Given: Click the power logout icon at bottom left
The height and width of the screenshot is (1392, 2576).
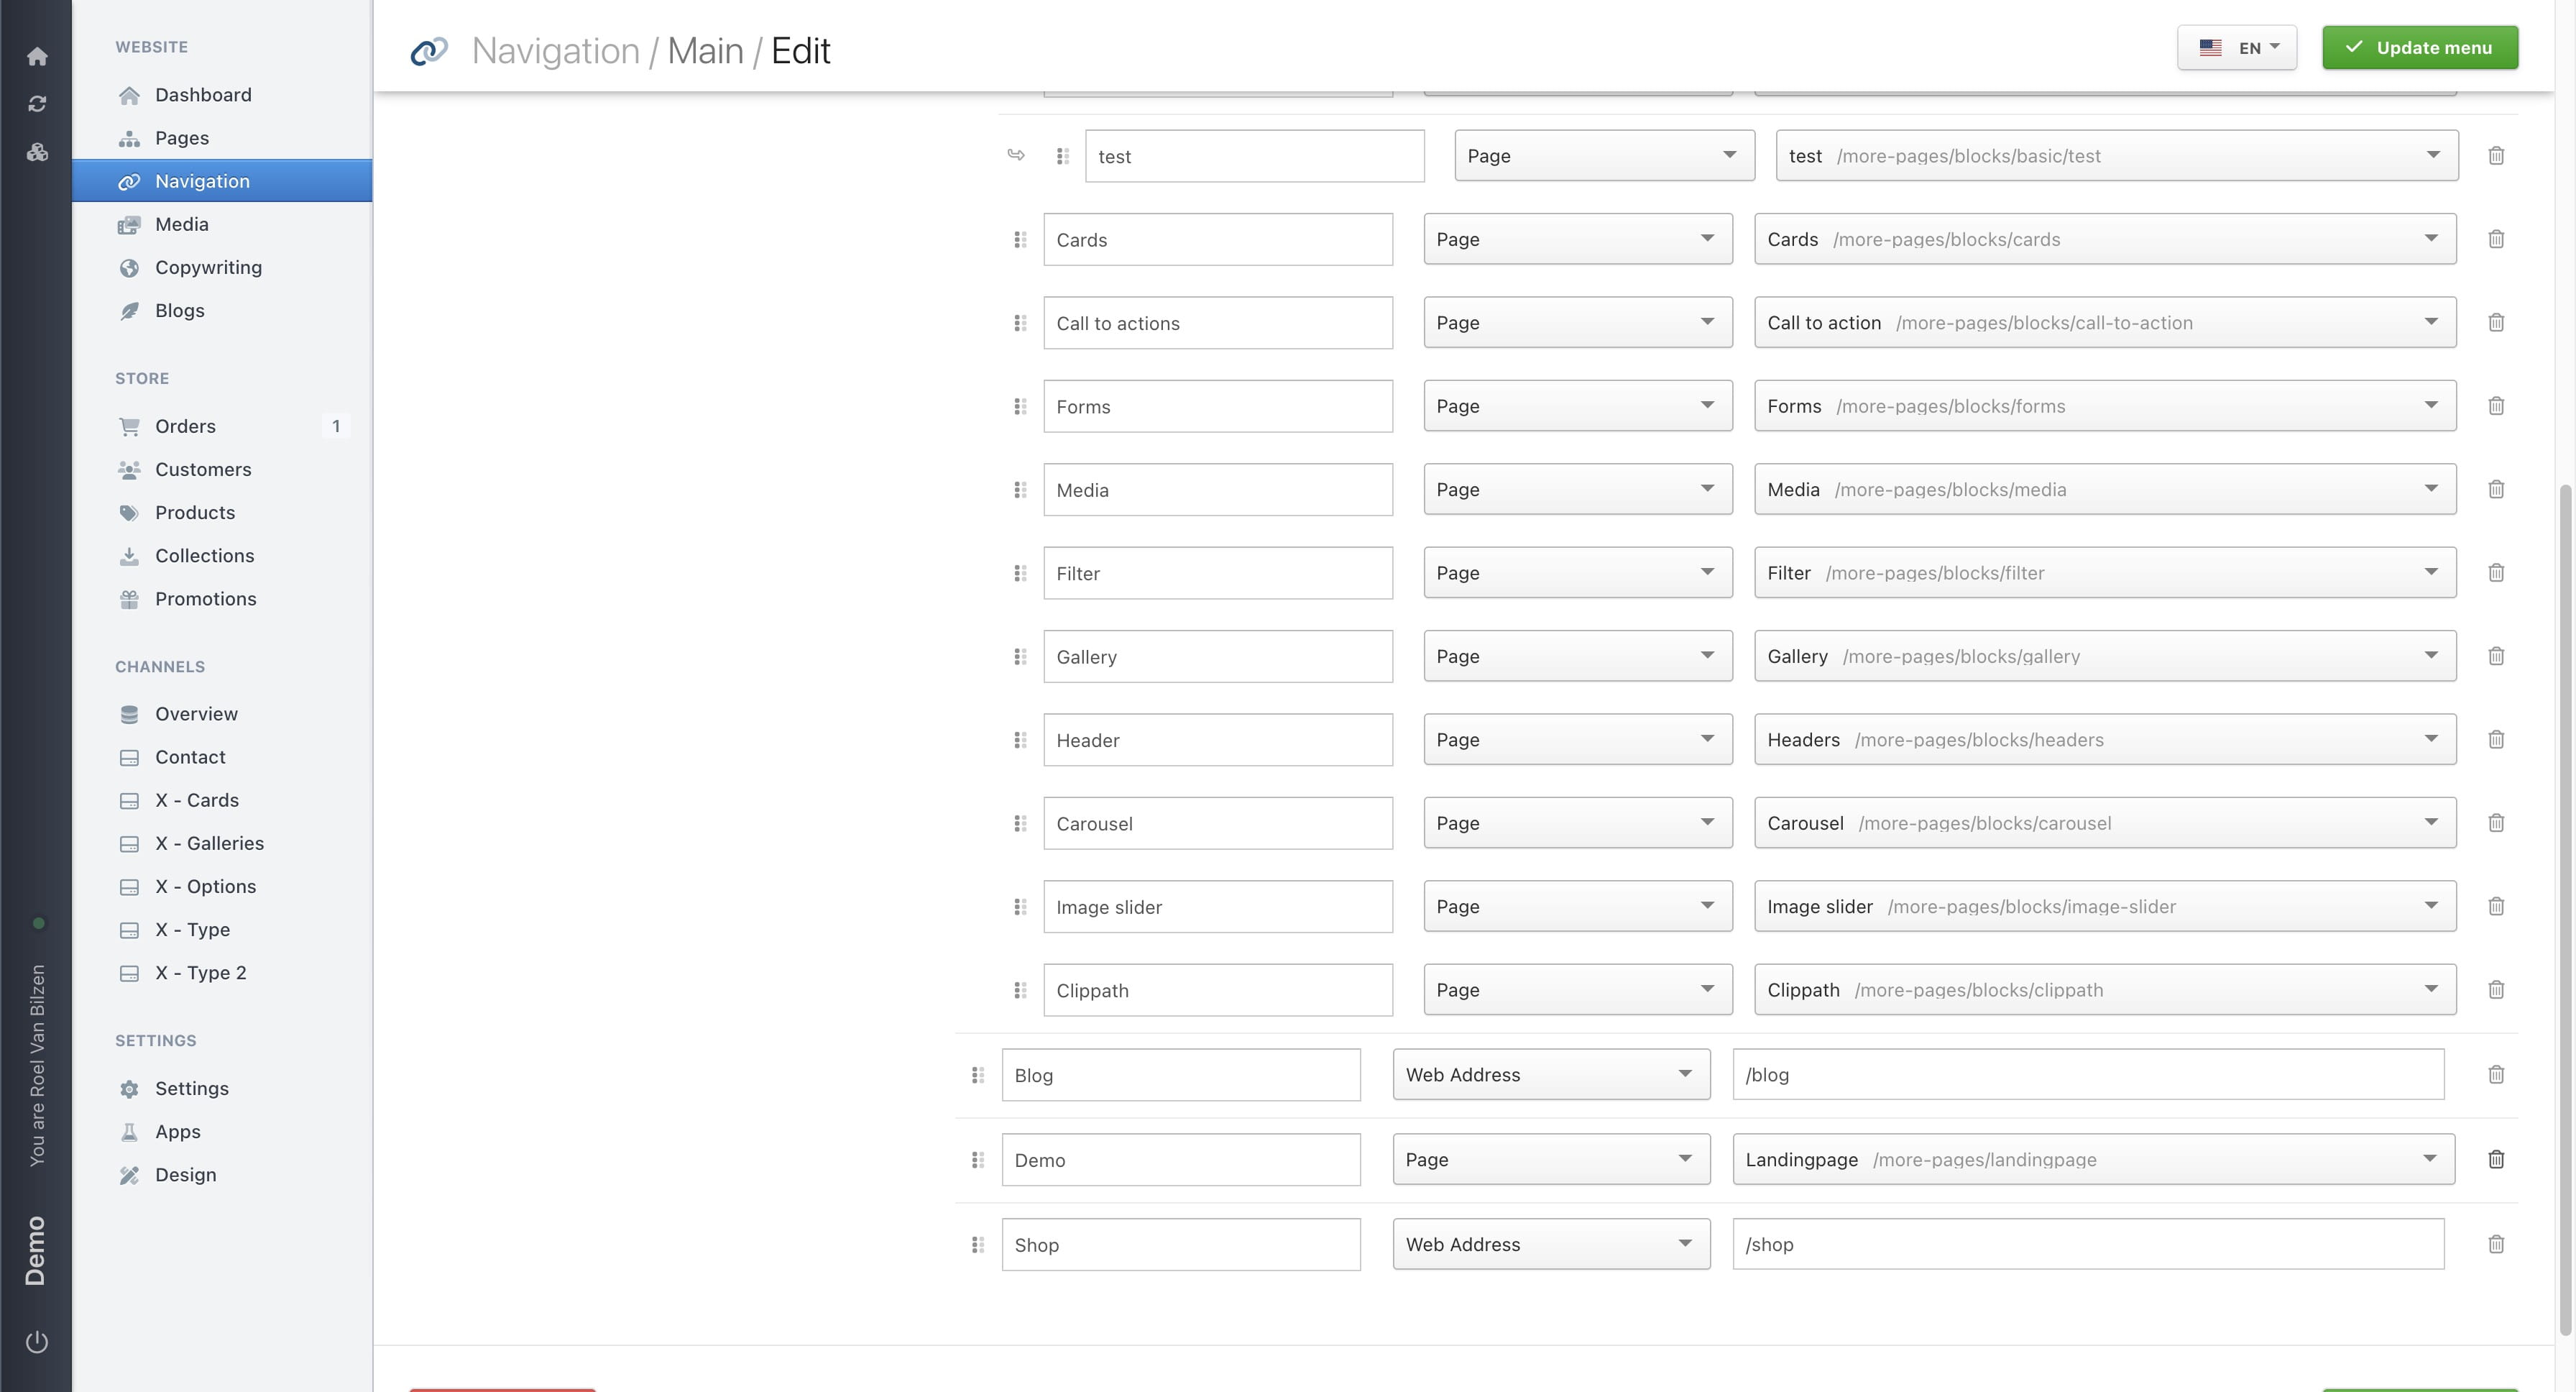Looking at the screenshot, I should (x=37, y=1342).
